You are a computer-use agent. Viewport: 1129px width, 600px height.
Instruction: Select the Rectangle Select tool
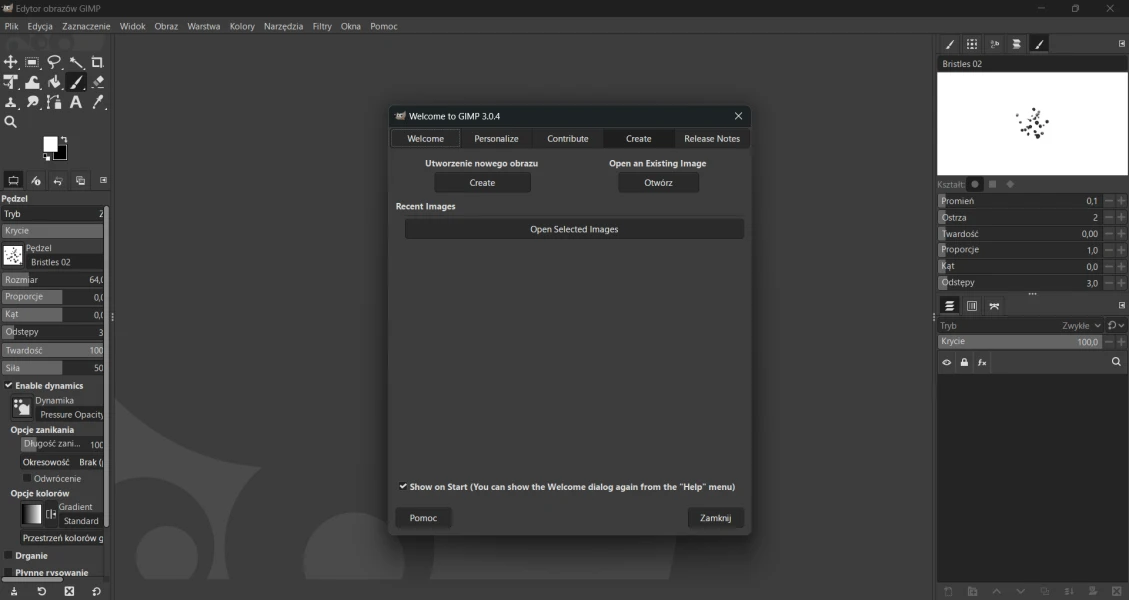pyautogui.click(x=32, y=62)
